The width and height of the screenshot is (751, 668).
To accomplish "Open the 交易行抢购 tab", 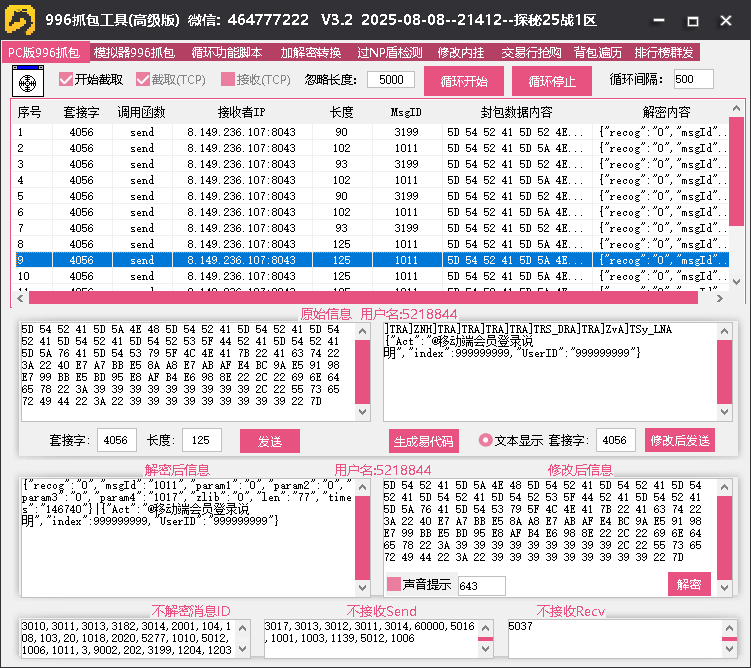I will [x=531, y=53].
